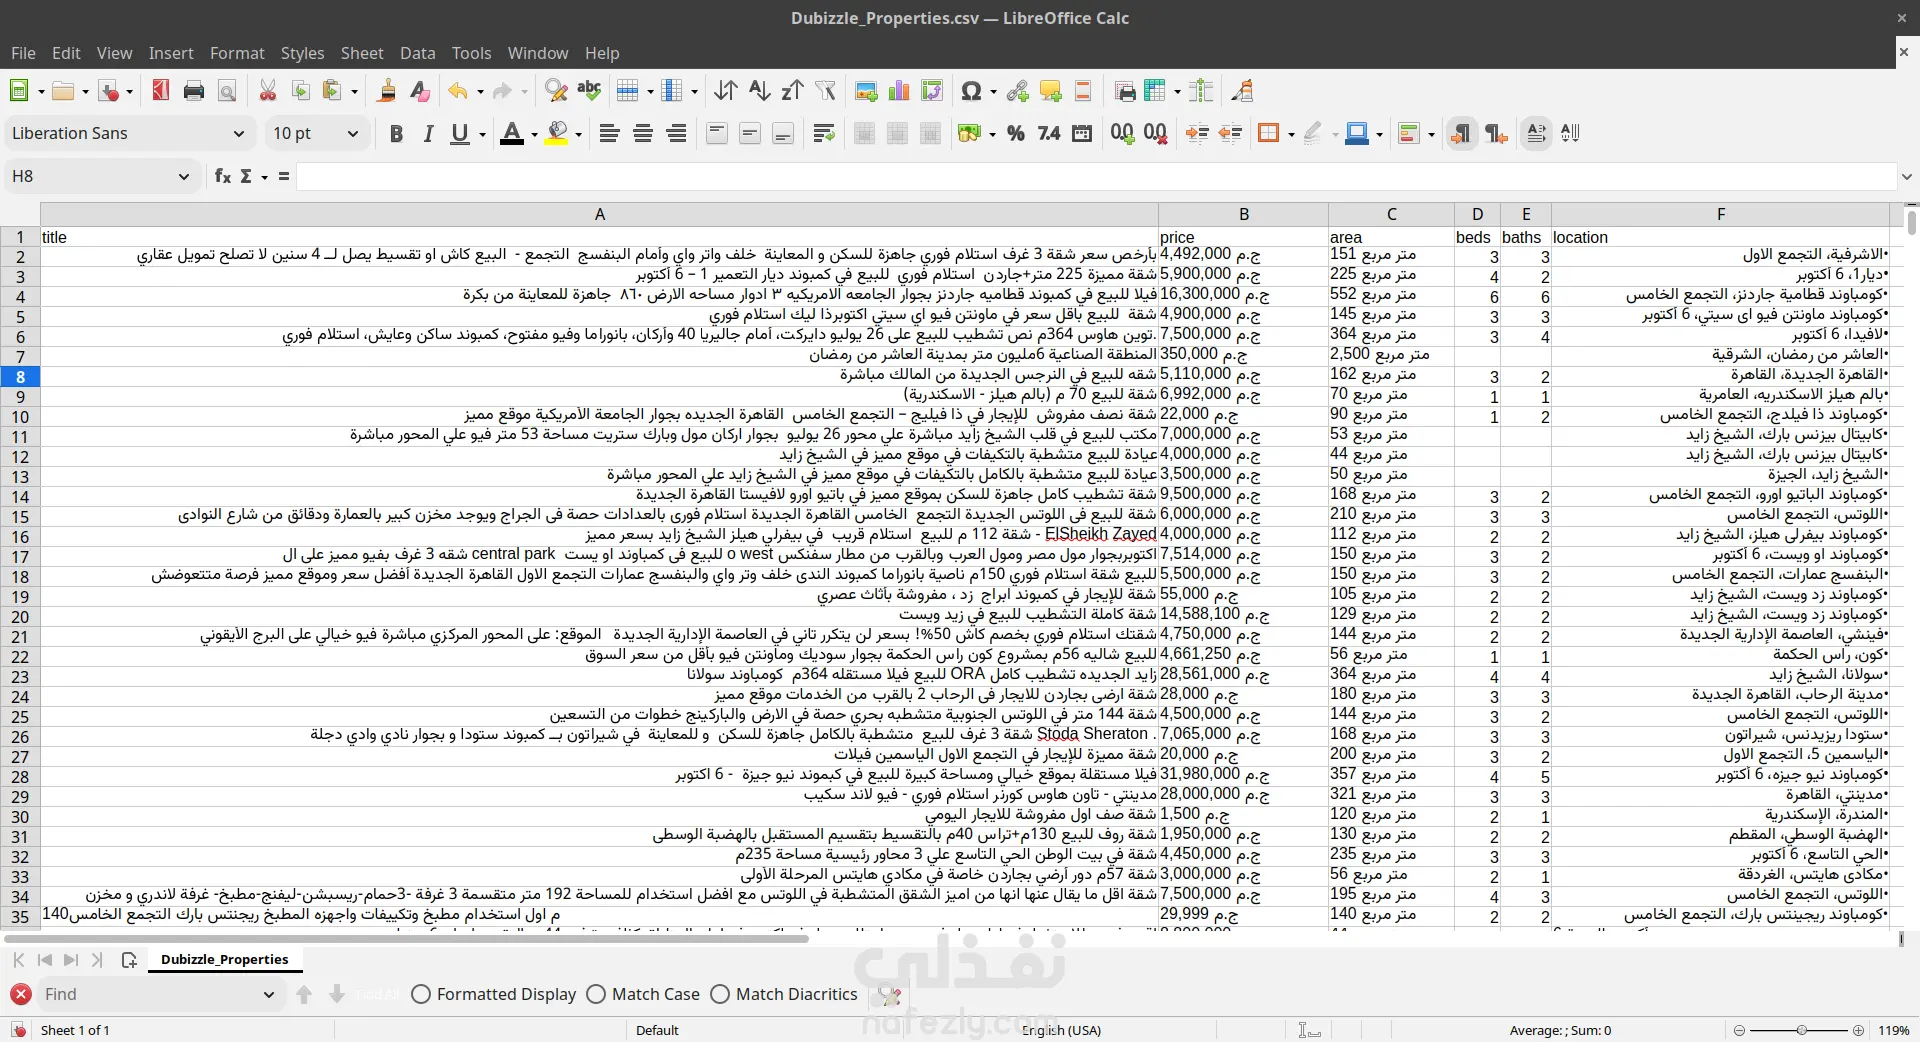The width and height of the screenshot is (1920, 1042).
Task: Apply the background highlight color swatch
Action: tap(556, 133)
